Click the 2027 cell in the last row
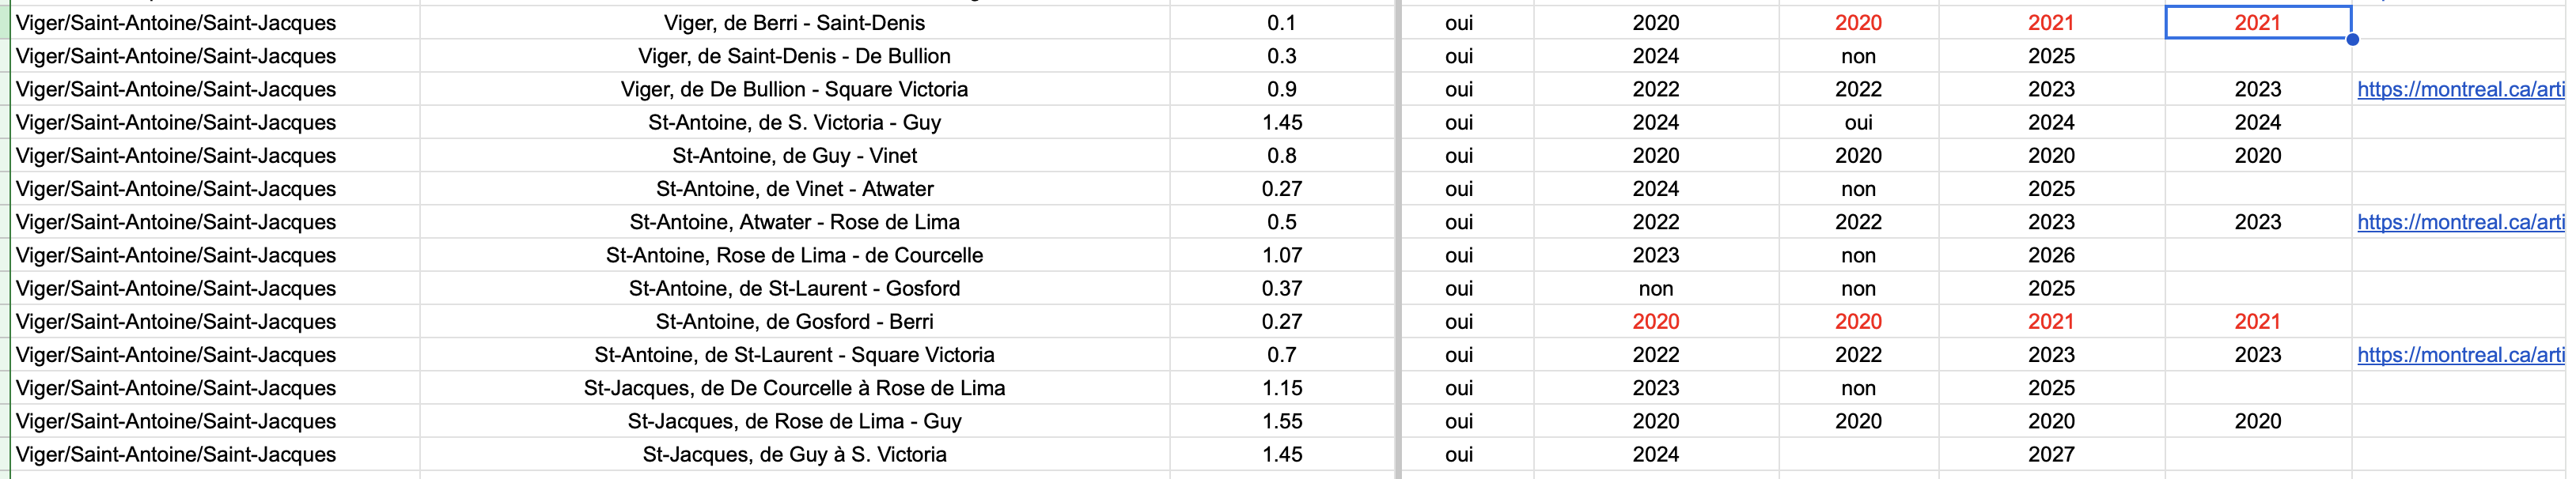This screenshot has width=2576, height=479. tap(2051, 454)
